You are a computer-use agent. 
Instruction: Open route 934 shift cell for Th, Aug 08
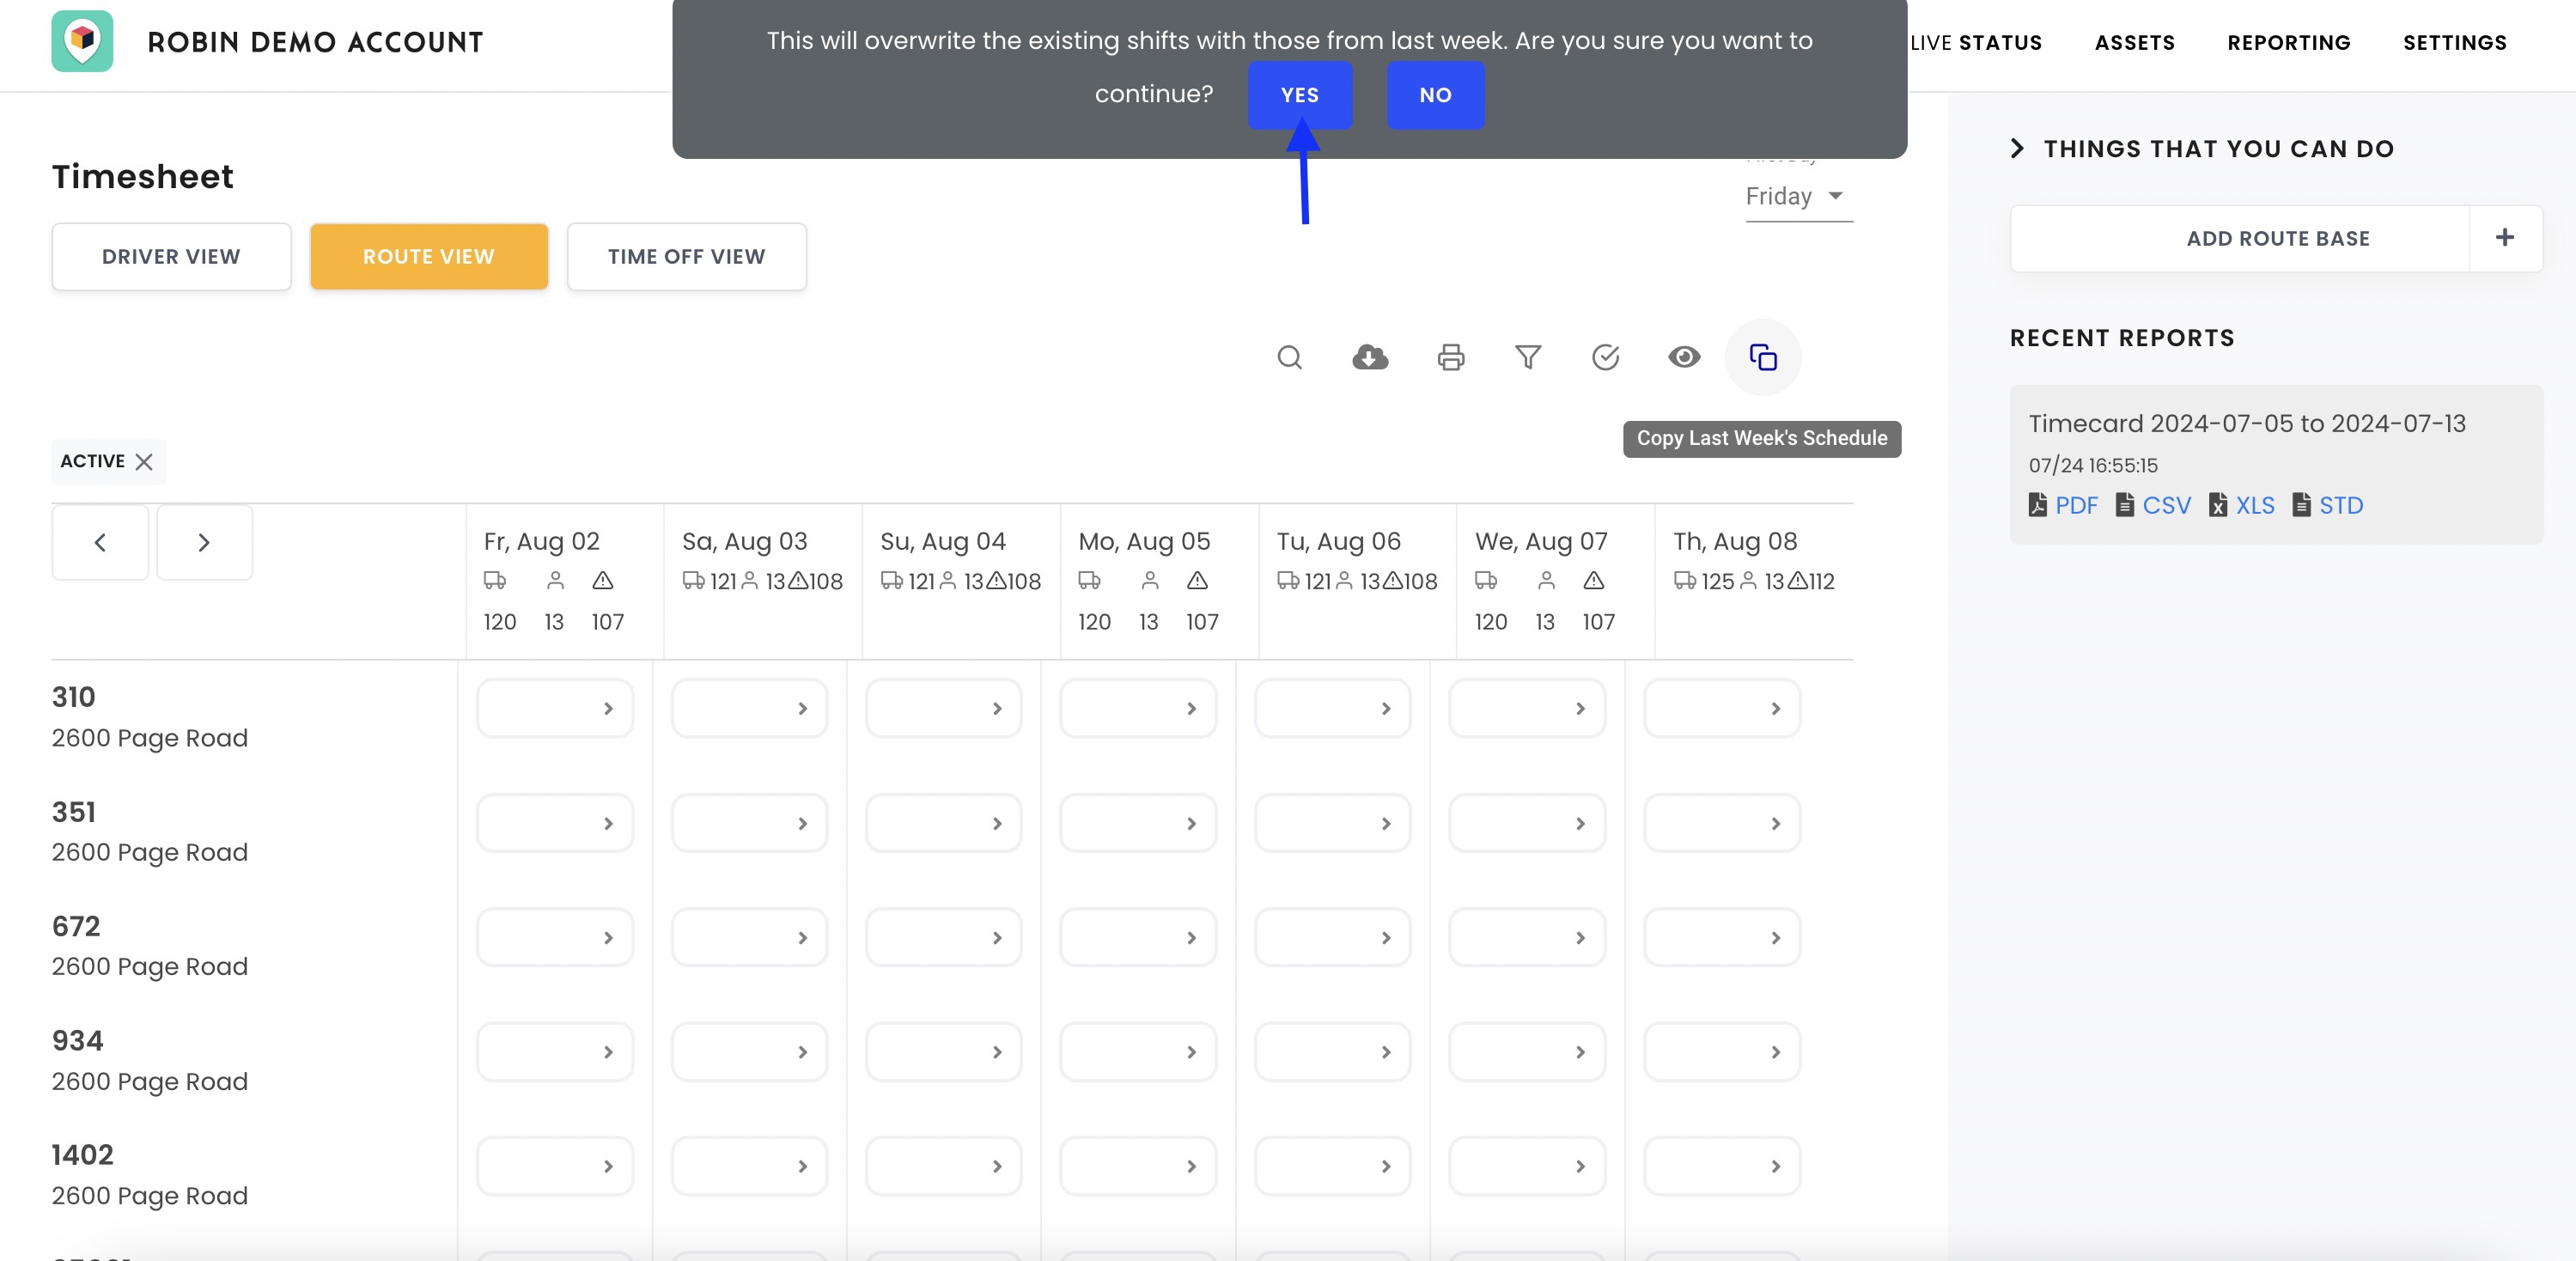(x=1722, y=1052)
